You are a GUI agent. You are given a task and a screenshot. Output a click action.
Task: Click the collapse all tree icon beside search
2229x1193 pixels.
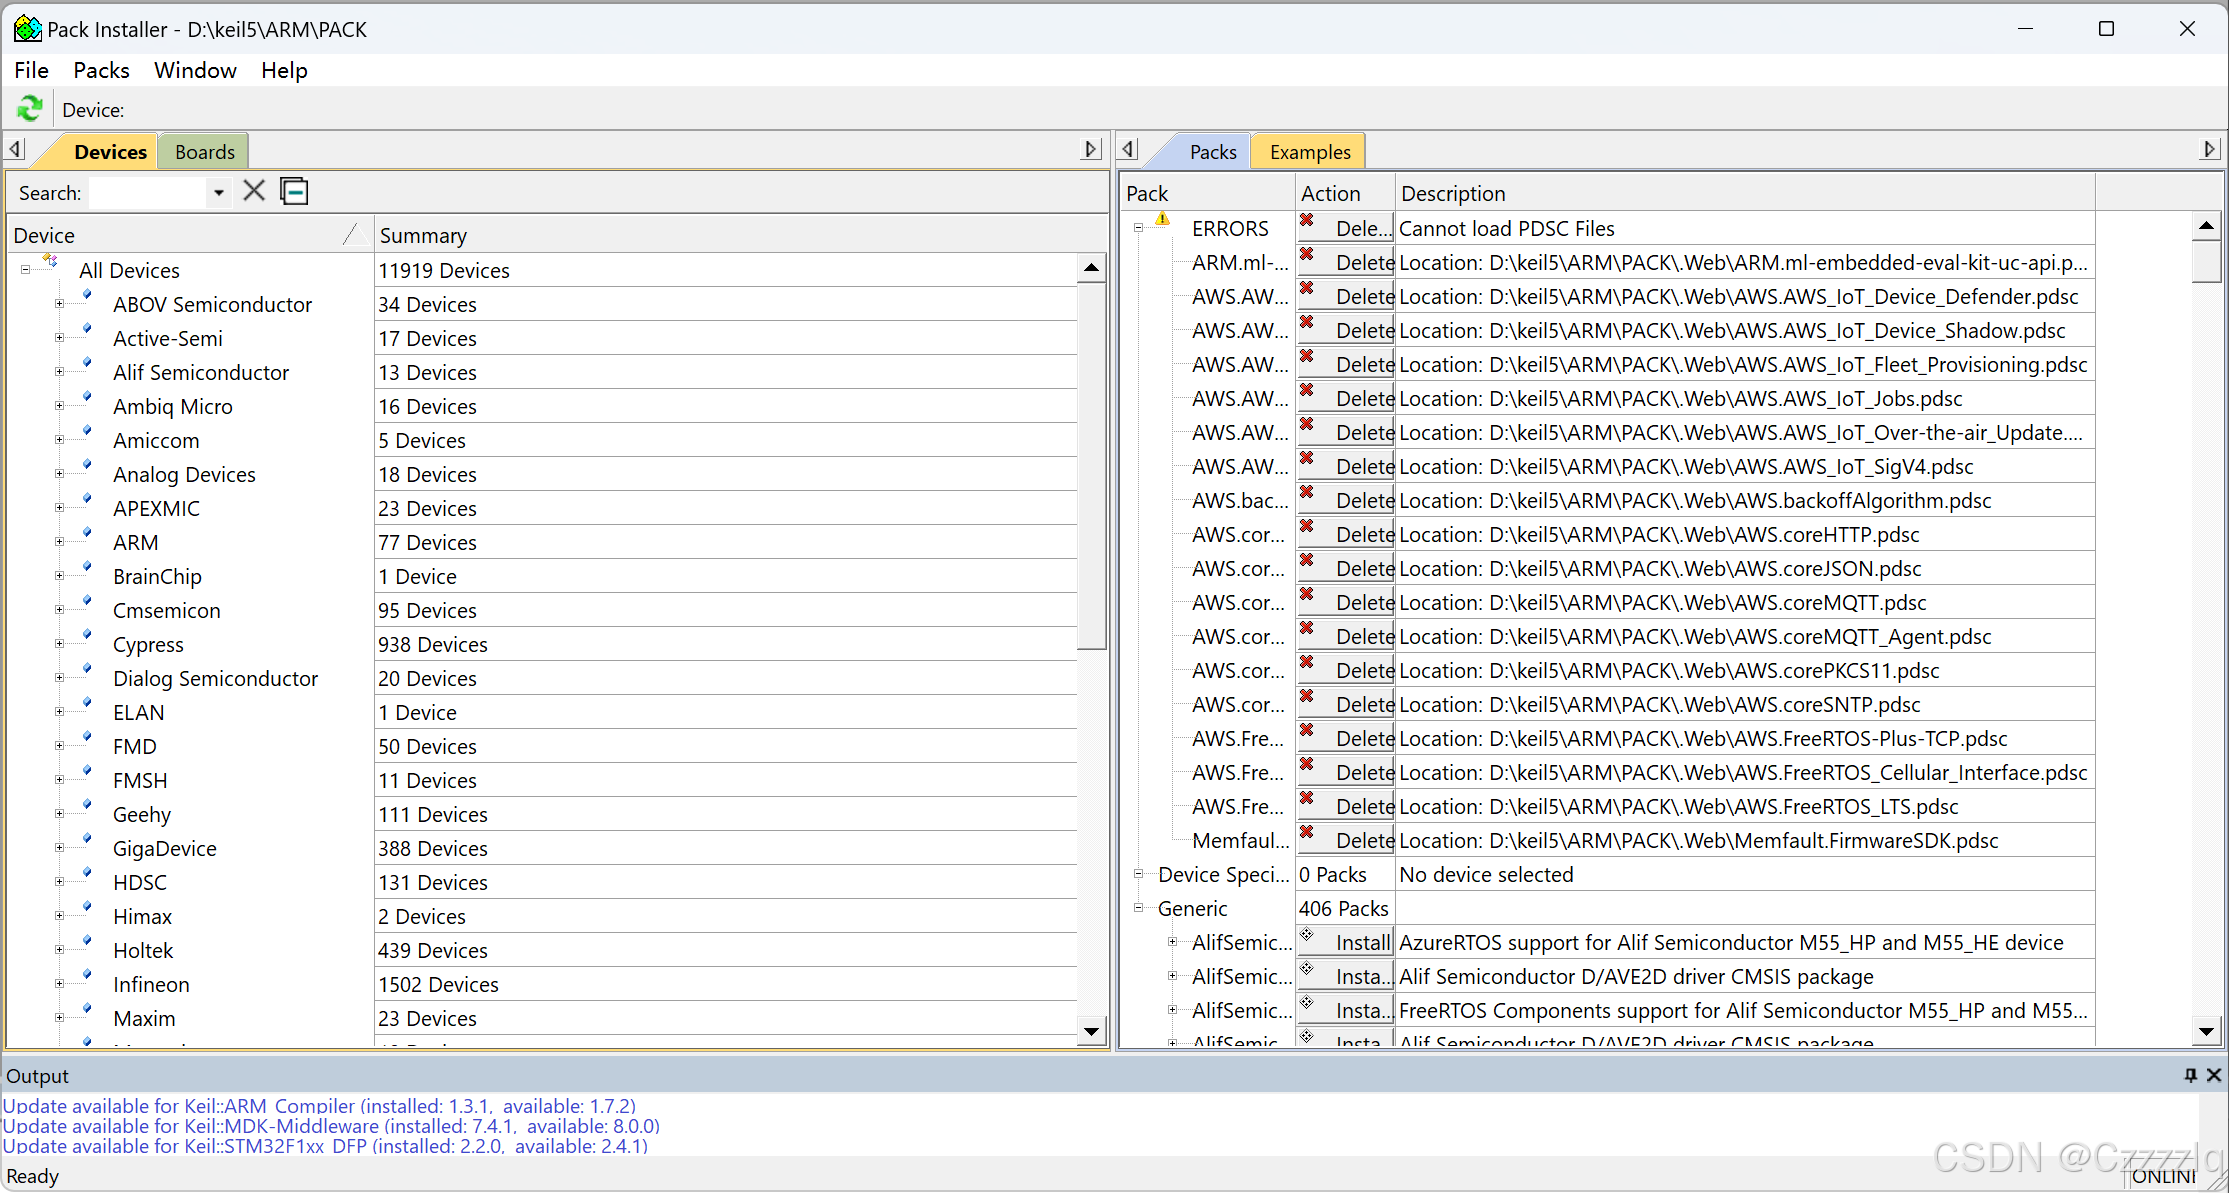tap(294, 191)
